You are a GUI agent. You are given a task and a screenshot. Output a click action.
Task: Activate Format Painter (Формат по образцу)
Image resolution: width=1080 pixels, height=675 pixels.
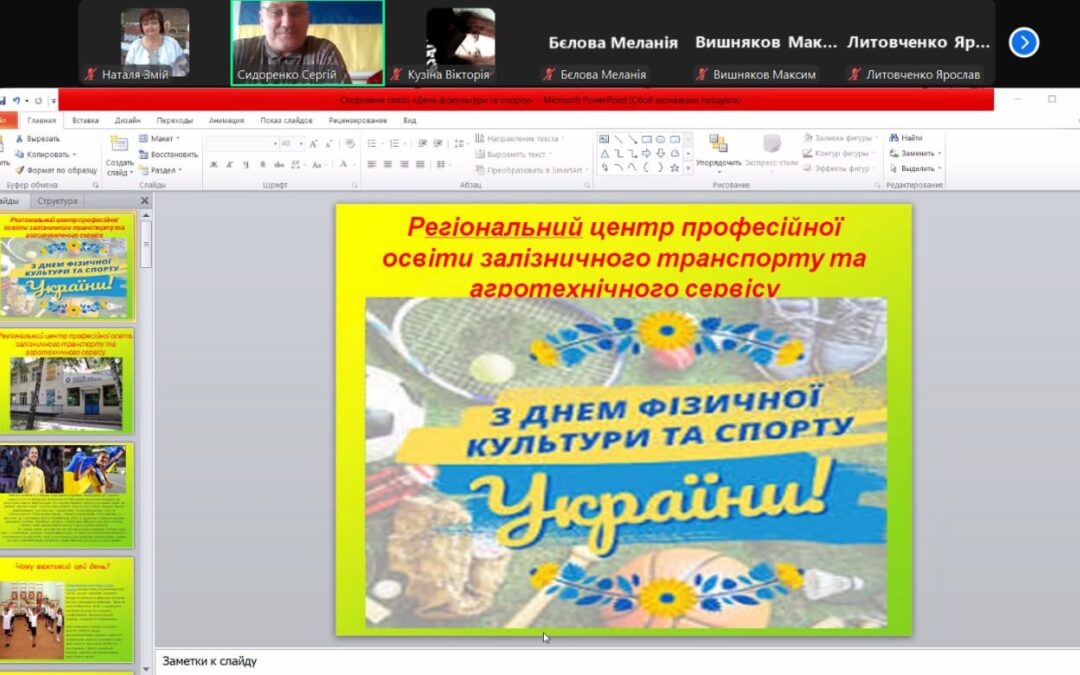[x=56, y=170]
